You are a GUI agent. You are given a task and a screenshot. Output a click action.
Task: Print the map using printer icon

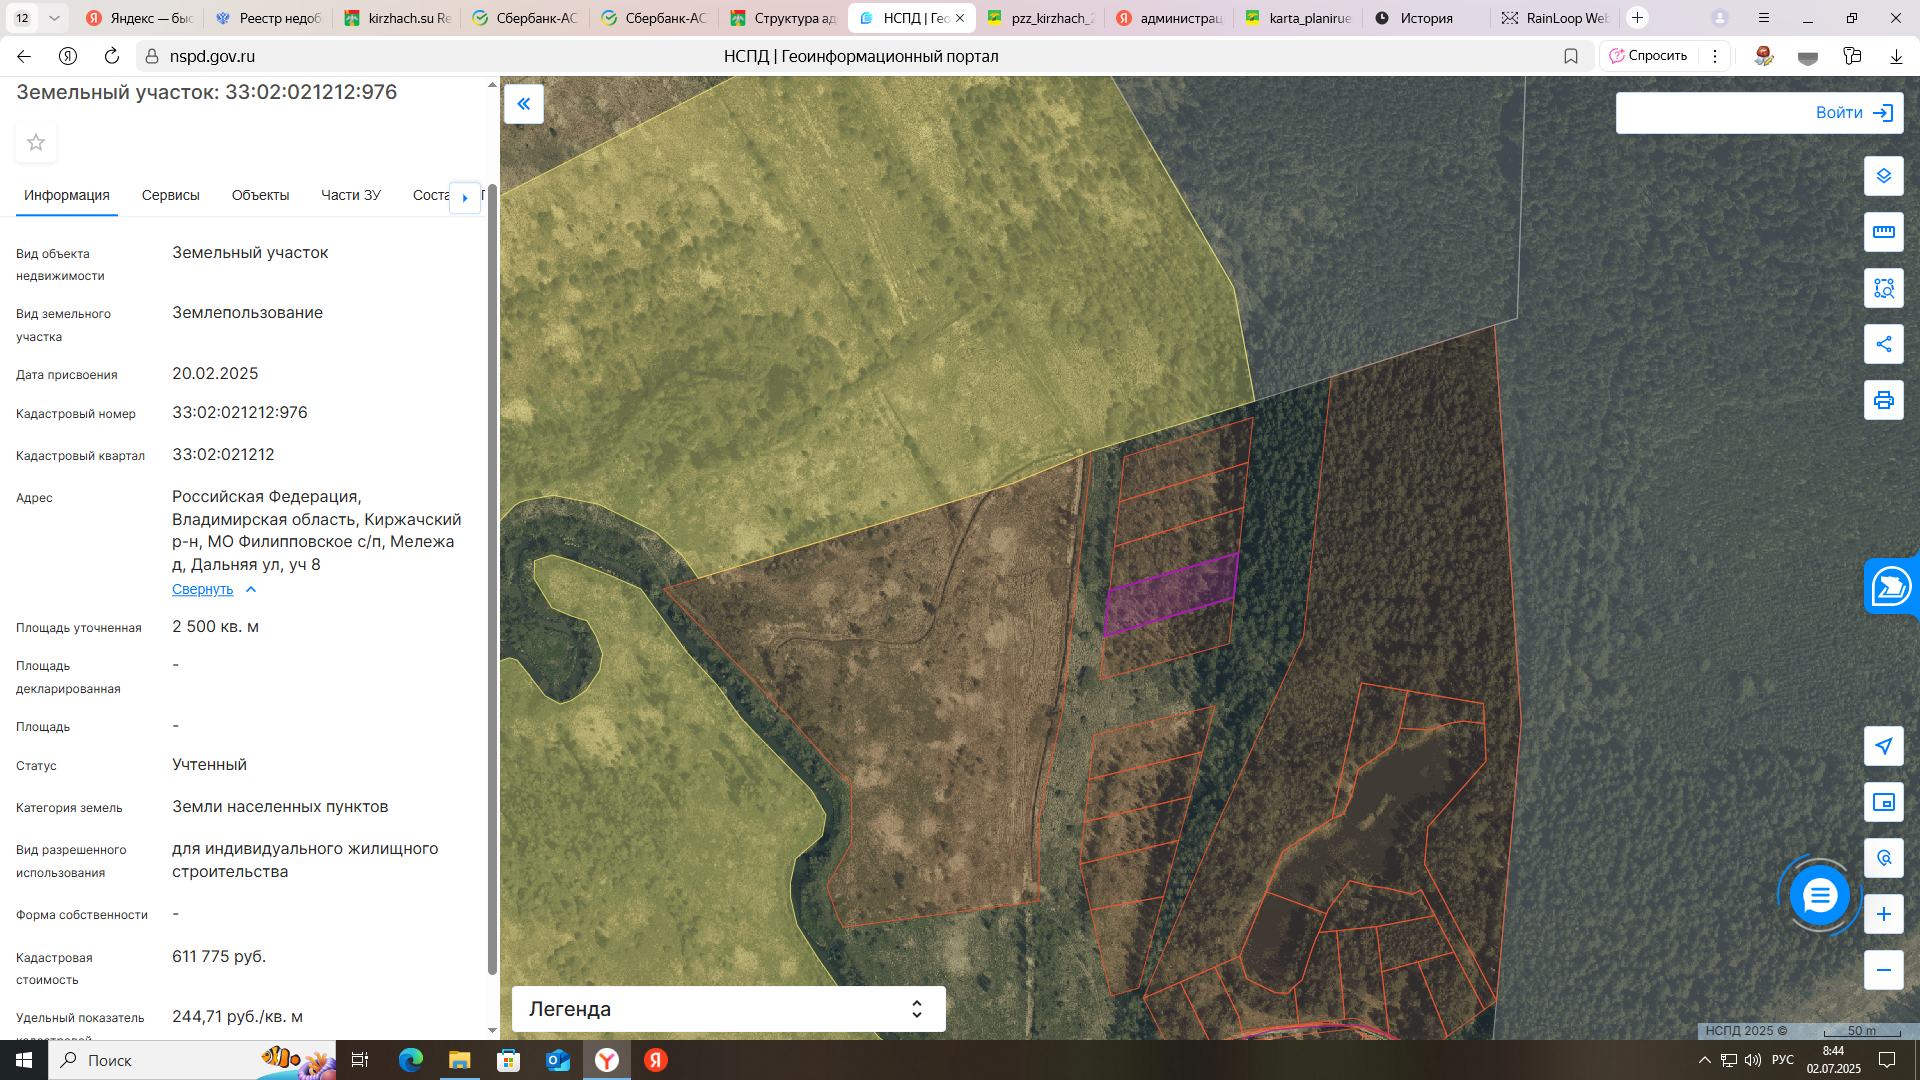[x=1883, y=400]
